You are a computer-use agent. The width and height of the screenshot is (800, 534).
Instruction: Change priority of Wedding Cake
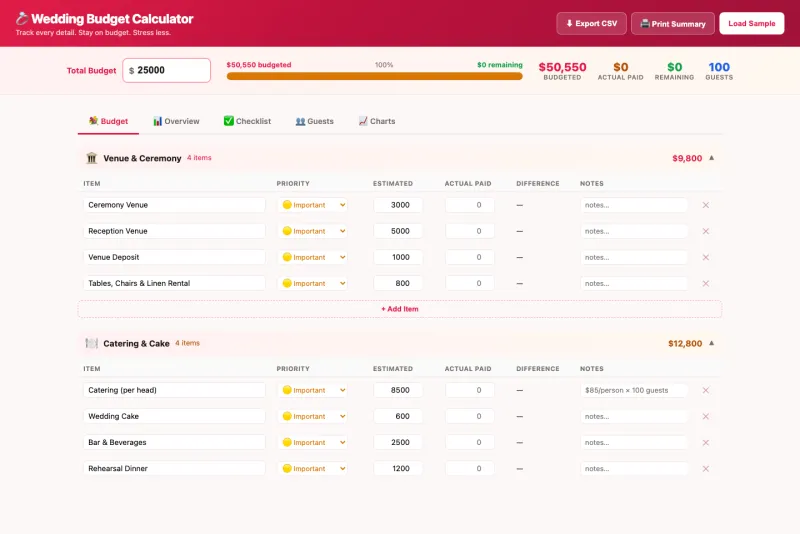(313, 416)
